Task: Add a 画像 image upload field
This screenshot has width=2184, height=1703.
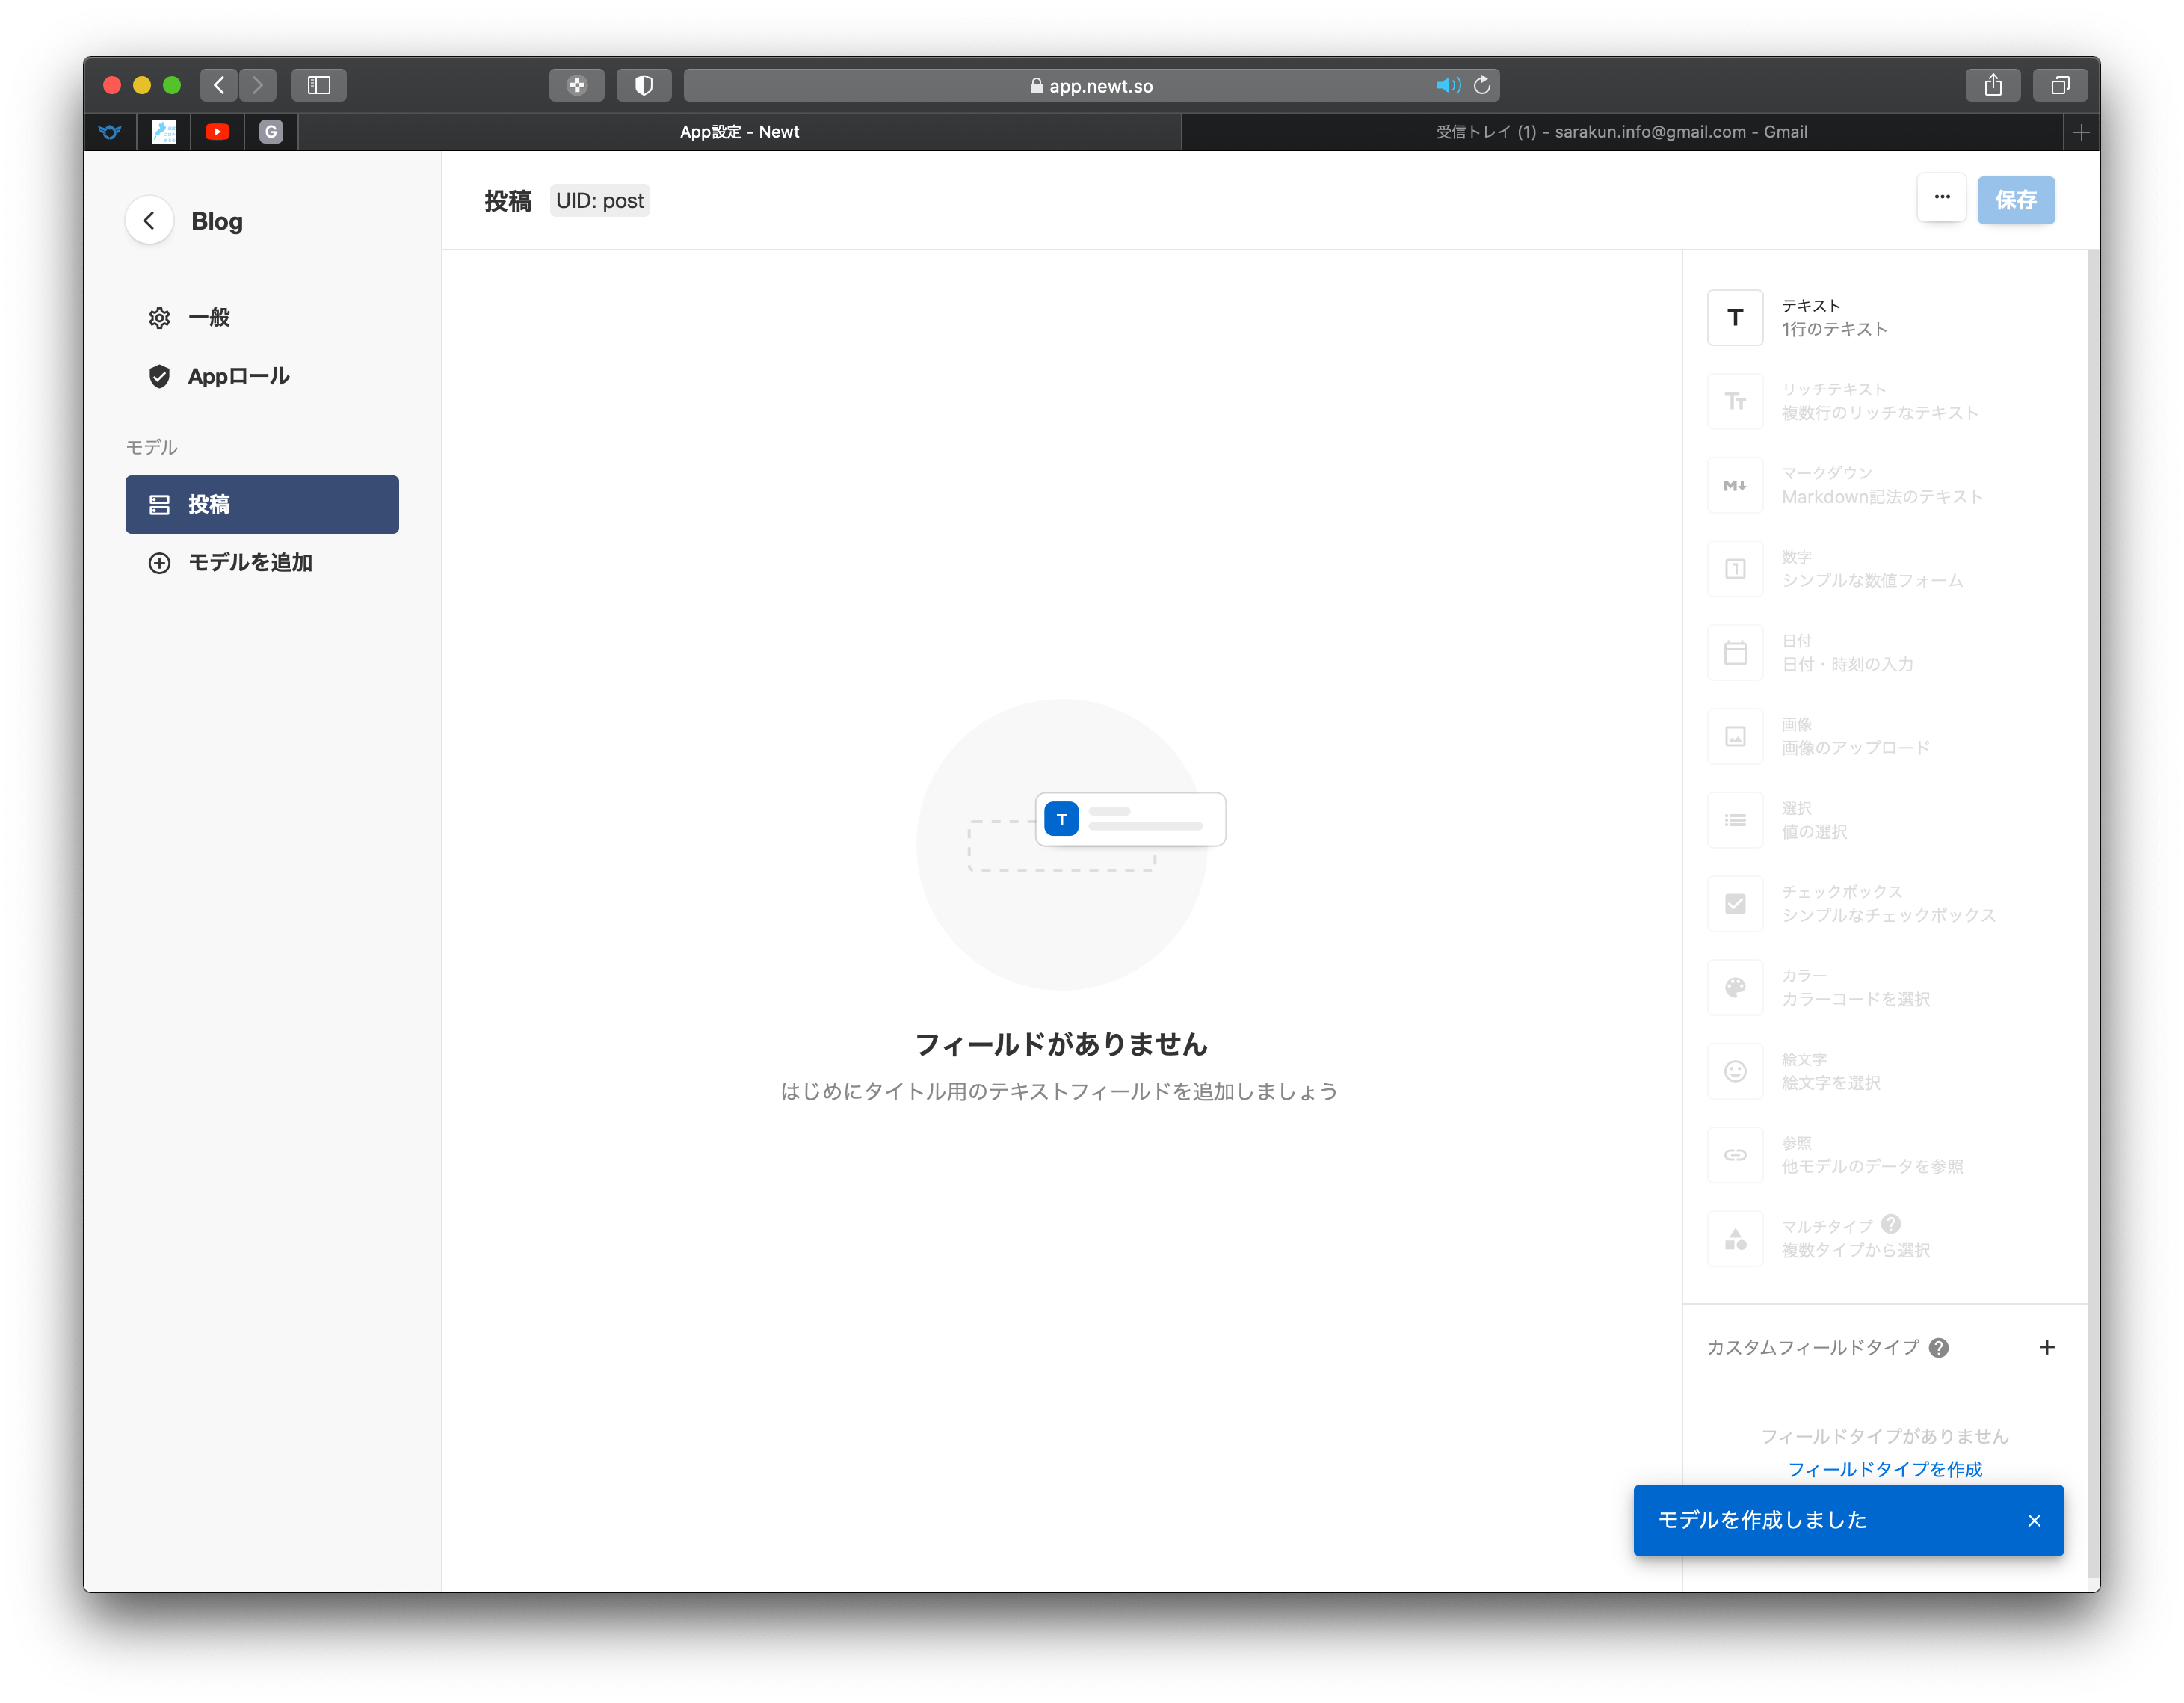Action: [x=1885, y=737]
